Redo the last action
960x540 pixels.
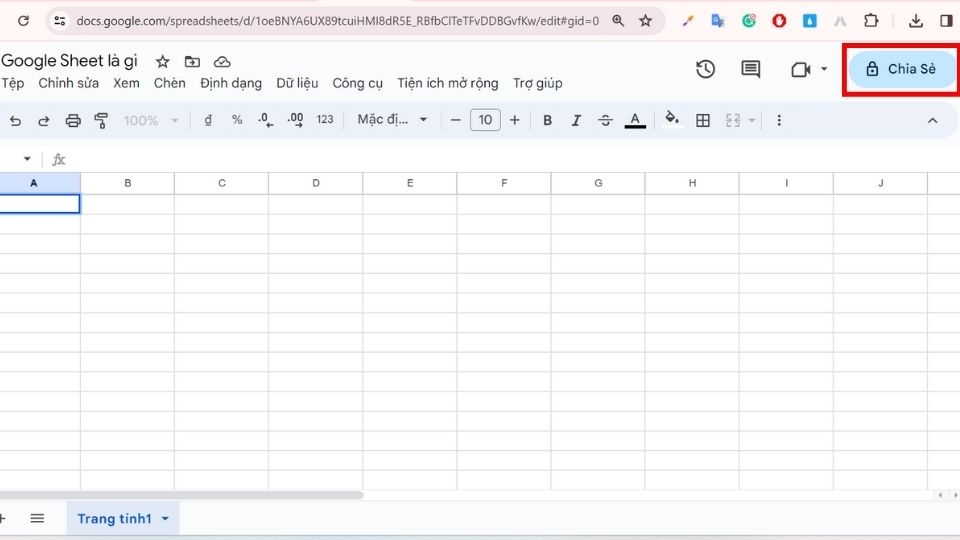coord(43,121)
